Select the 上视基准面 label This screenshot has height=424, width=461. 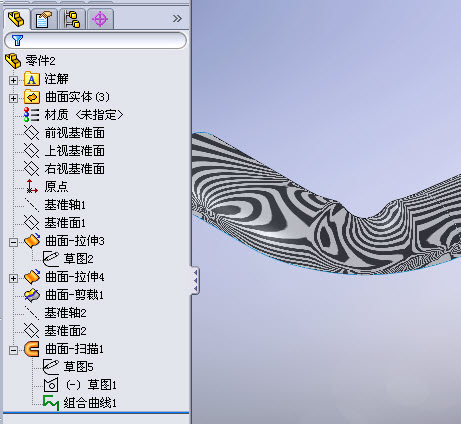coord(75,151)
